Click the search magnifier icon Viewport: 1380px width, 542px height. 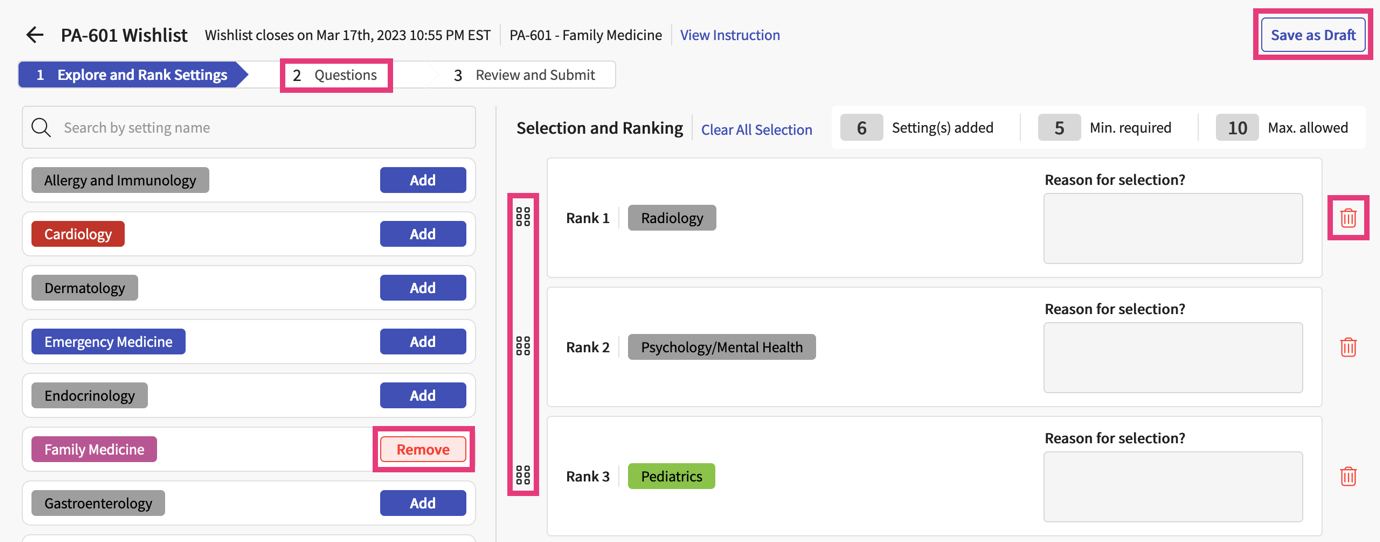coord(41,128)
